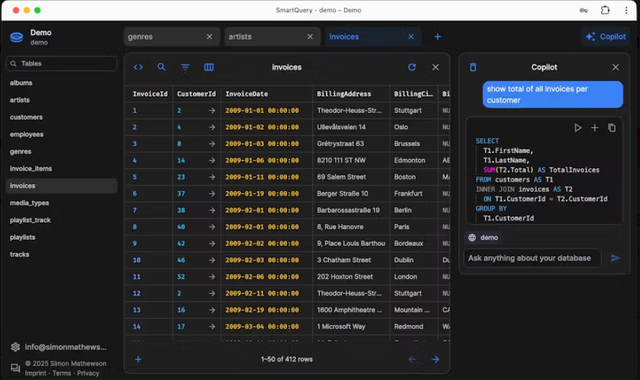
Task: Add a new row with plus icon
Action: [x=138, y=359]
